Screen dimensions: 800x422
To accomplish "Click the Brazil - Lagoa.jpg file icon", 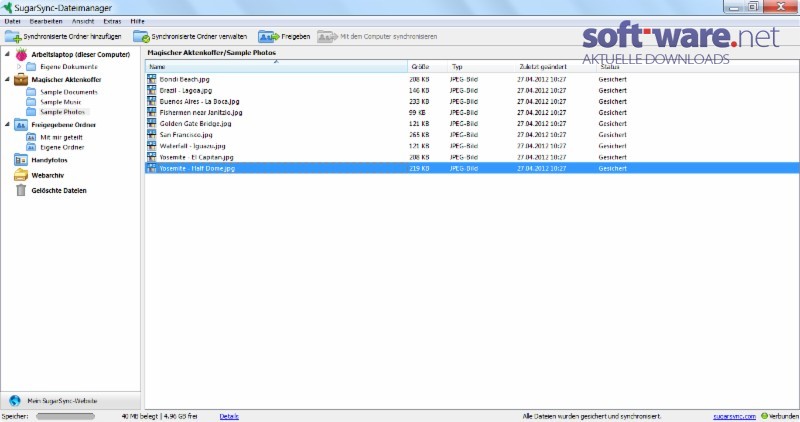I will 152,90.
